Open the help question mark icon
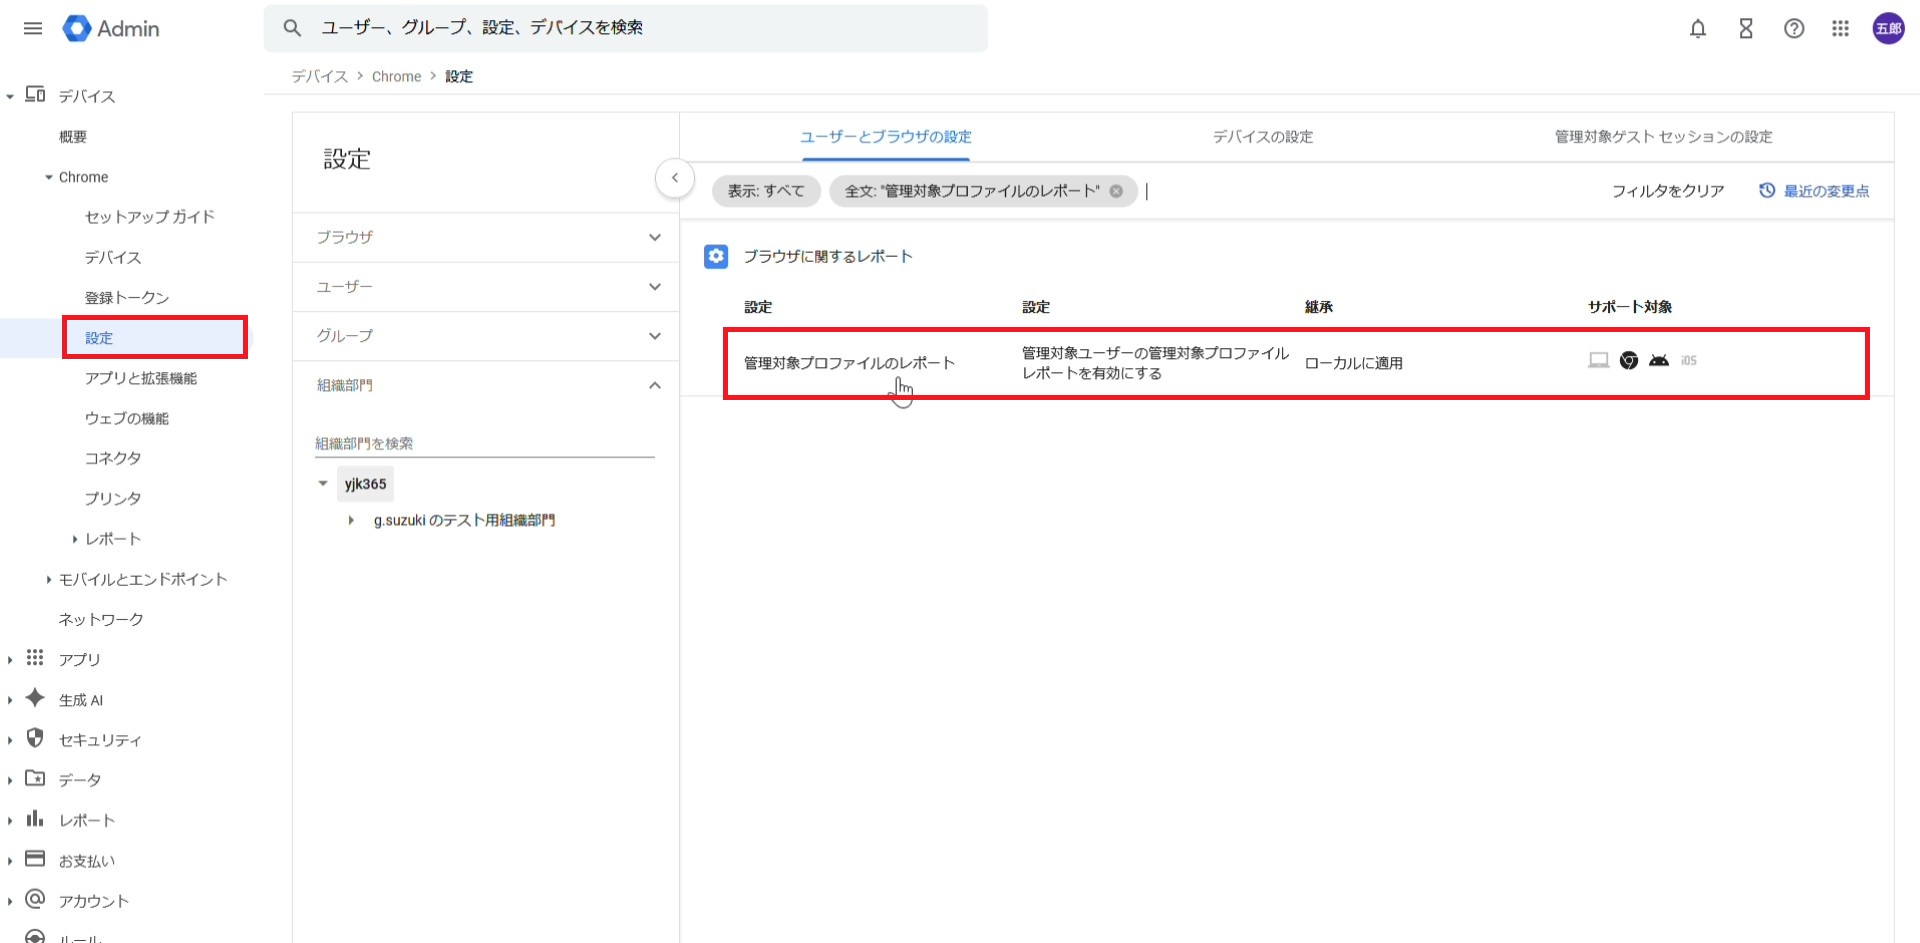This screenshot has height=943, width=1920. click(x=1794, y=28)
